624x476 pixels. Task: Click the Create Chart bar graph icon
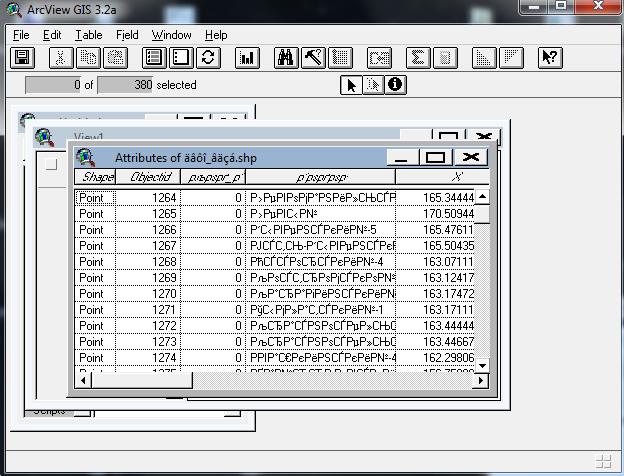pyautogui.click(x=247, y=58)
